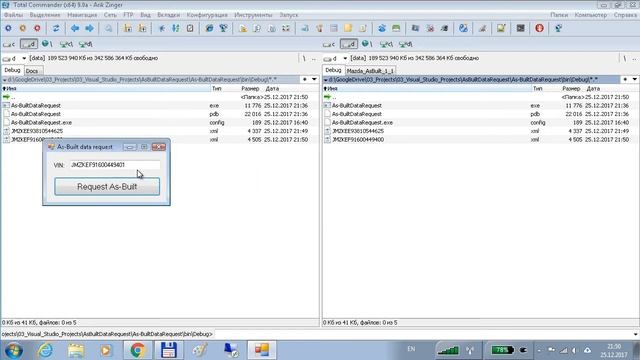Open Google Chrome from taskbar
This screenshot has height=360, width=640.
[x=138, y=350]
